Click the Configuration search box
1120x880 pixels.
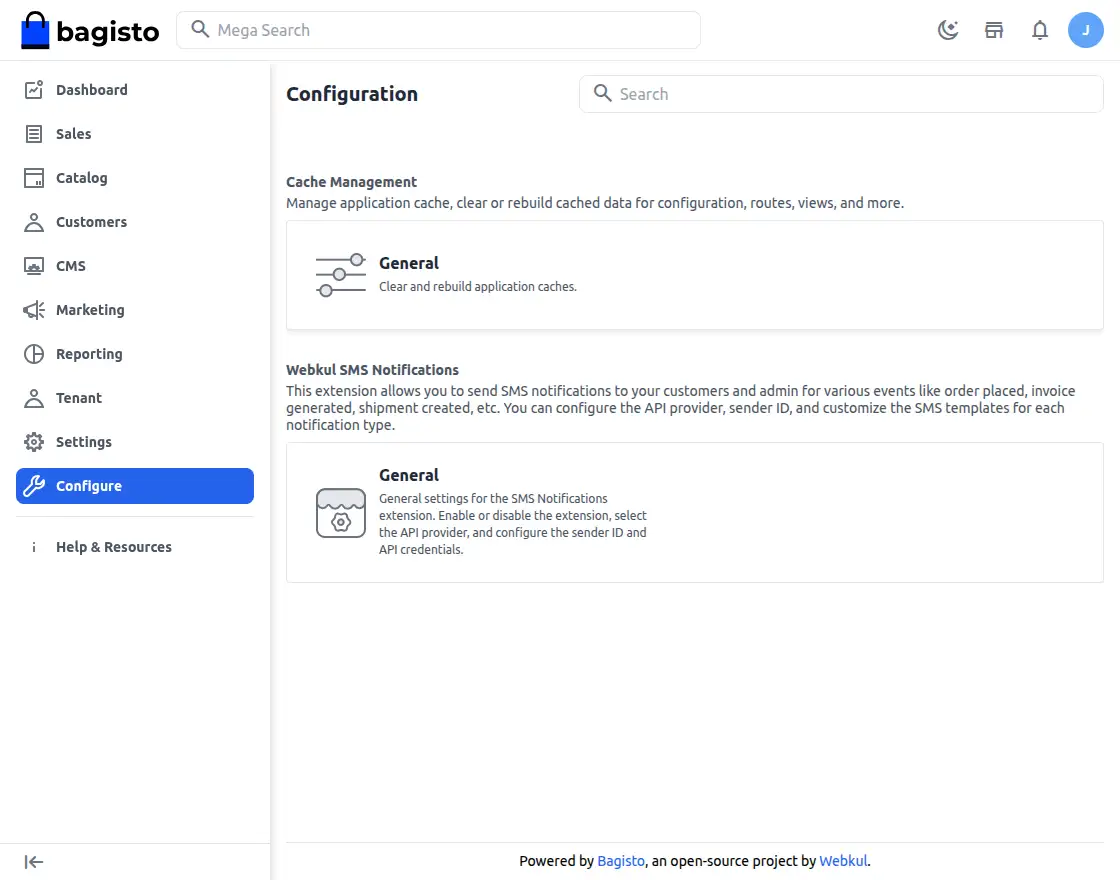841,94
